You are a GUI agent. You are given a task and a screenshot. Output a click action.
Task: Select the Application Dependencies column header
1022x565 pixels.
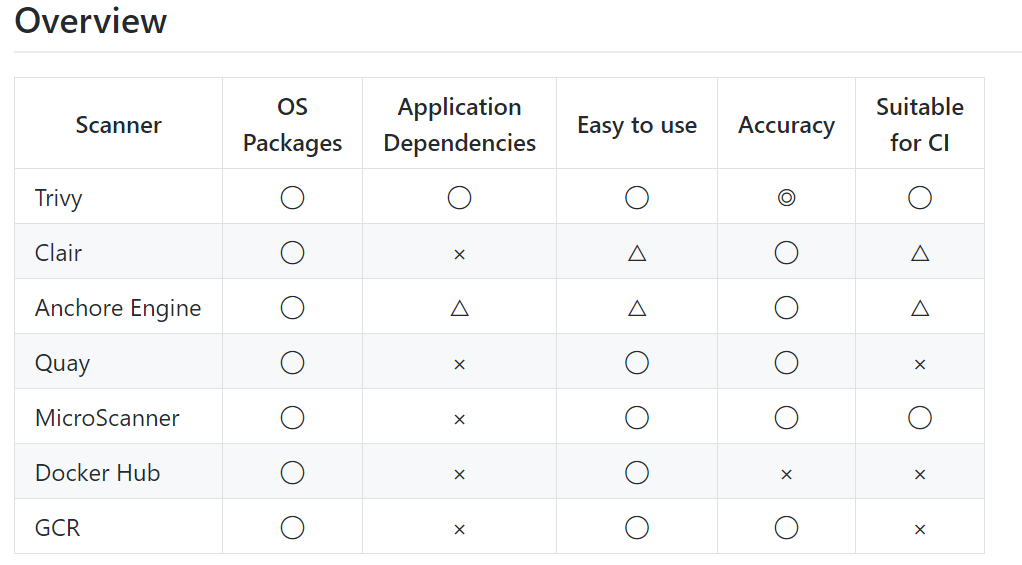click(459, 125)
